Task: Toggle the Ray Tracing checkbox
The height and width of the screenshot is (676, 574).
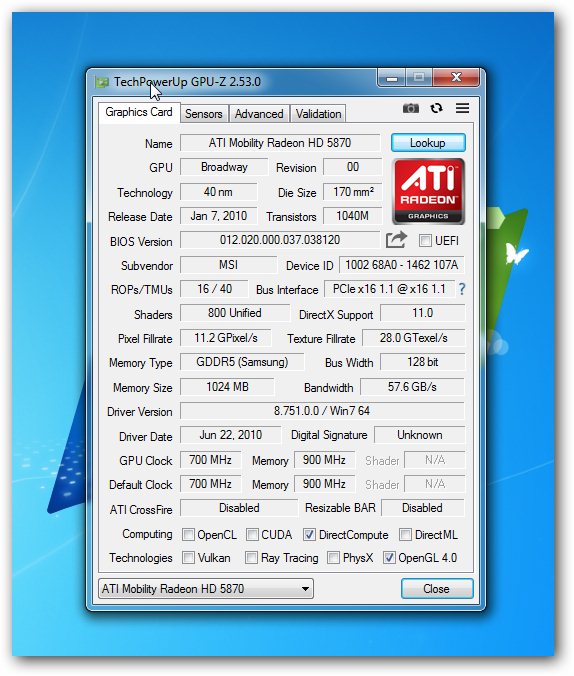Action: tap(251, 557)
